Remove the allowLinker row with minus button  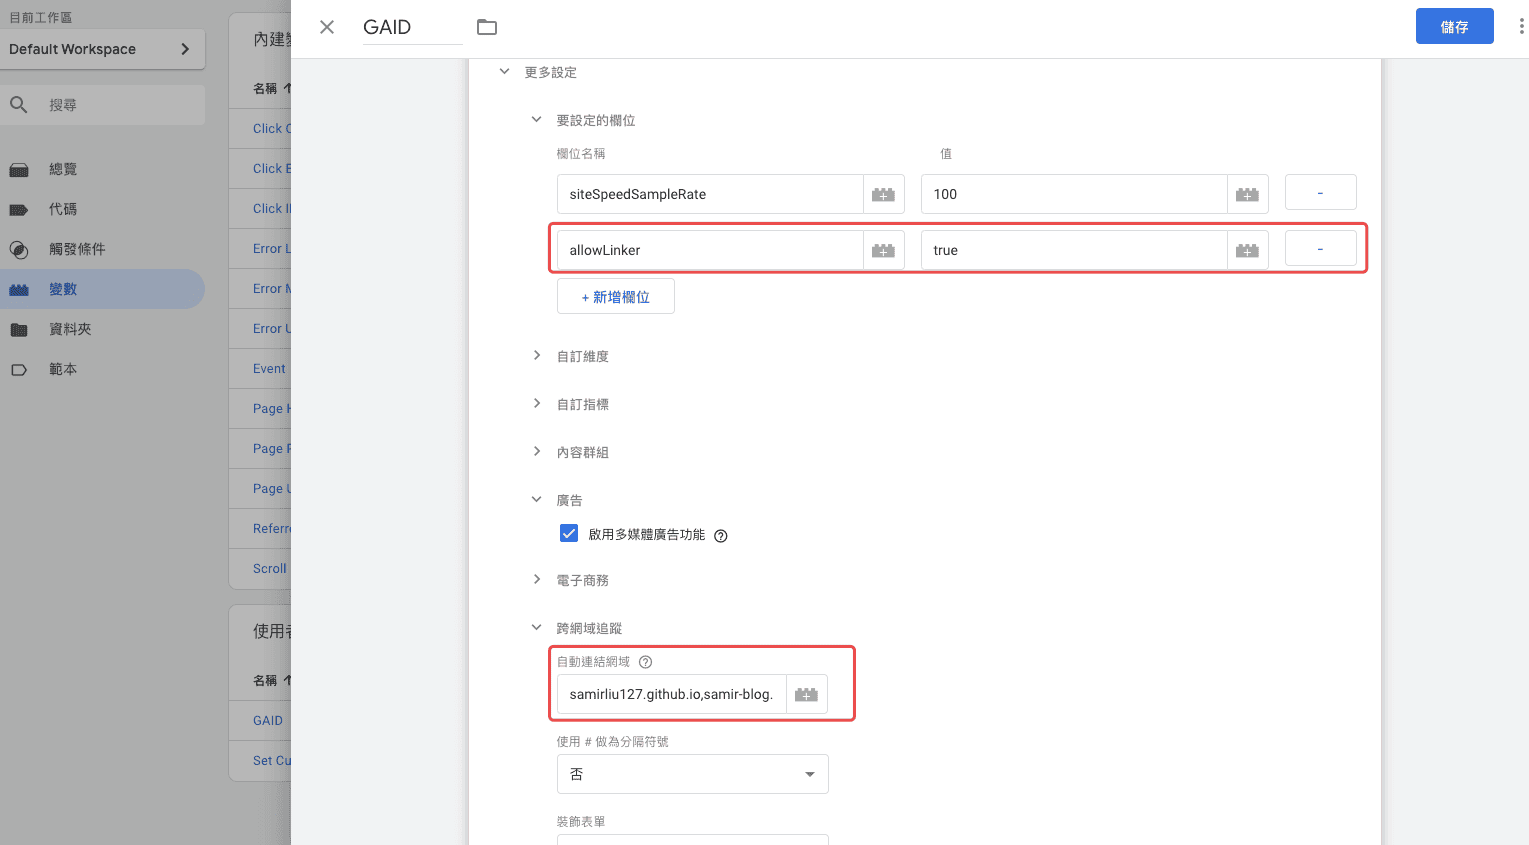click(1320, 249)
